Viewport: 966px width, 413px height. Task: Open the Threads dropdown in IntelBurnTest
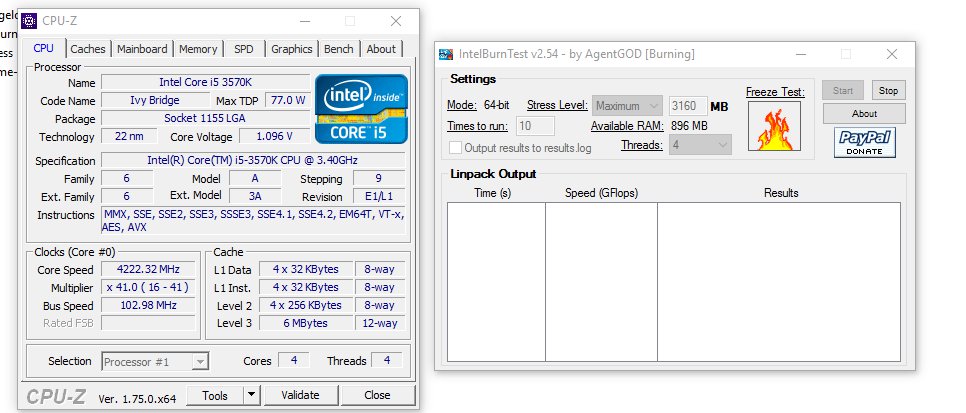click(700, 145)
